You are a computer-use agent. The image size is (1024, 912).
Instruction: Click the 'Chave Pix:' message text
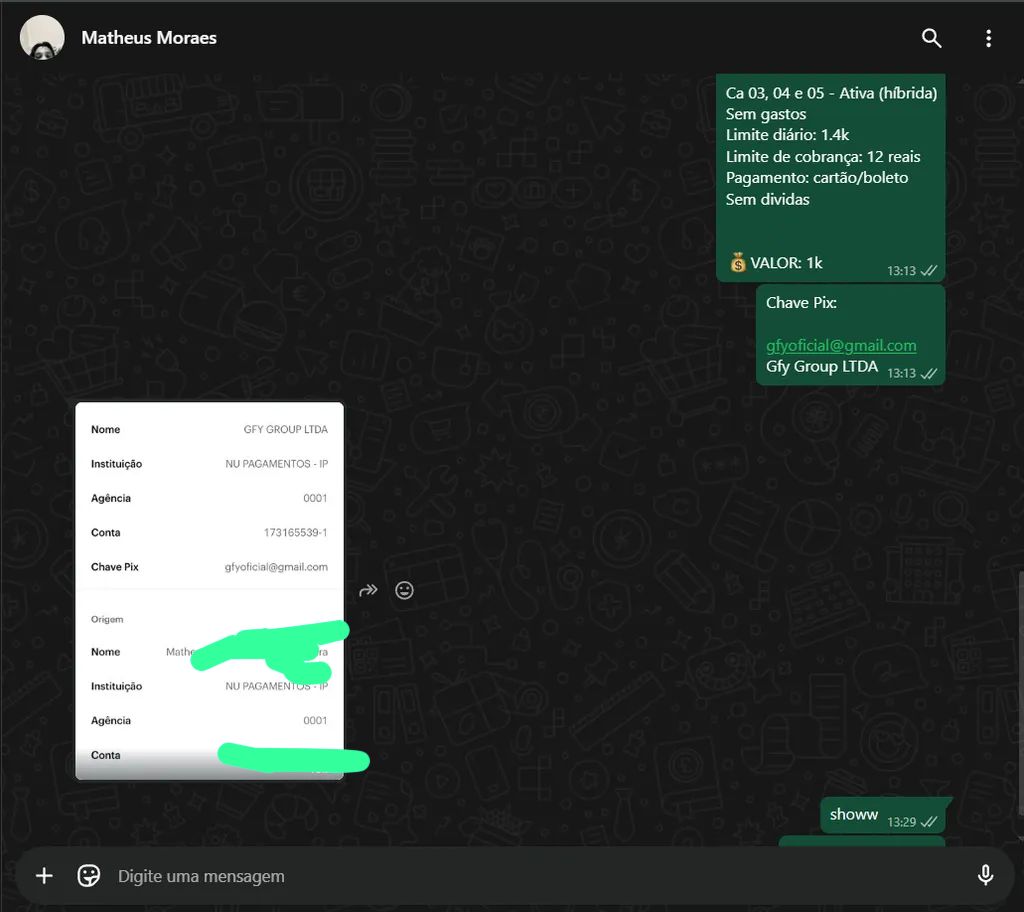801,302
